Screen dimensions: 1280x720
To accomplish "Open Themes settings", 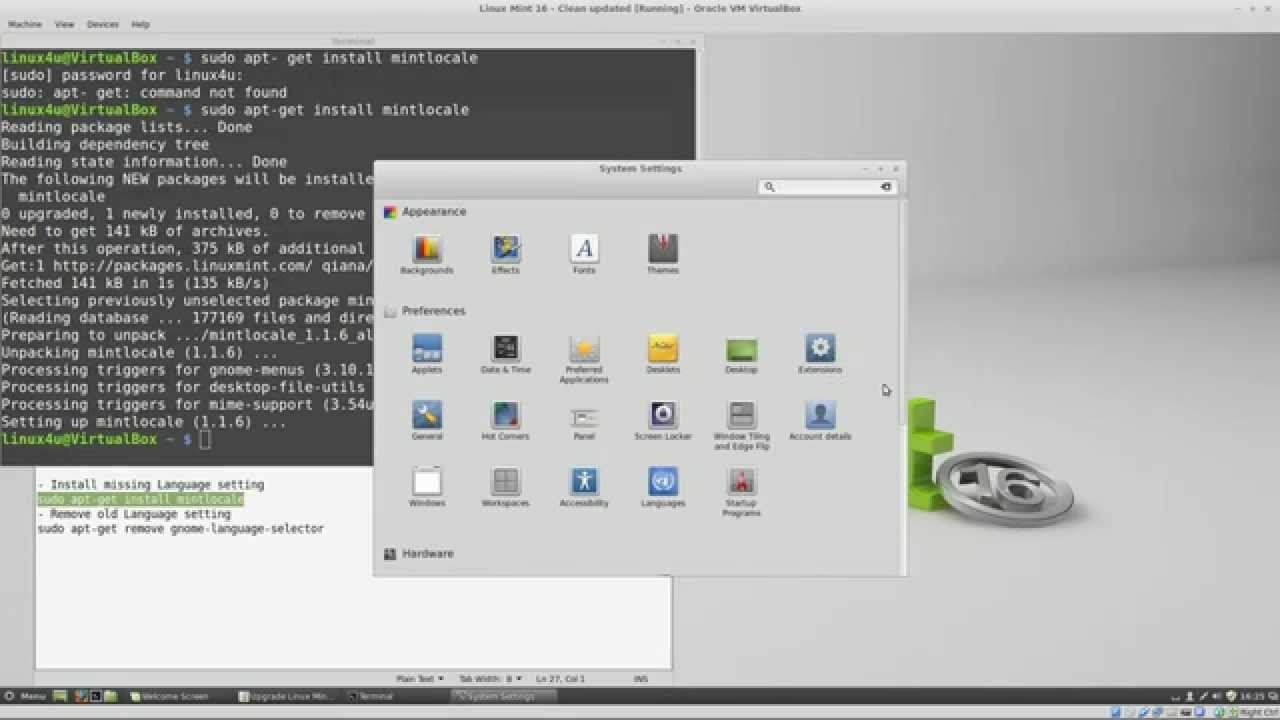I will point(663,254).
